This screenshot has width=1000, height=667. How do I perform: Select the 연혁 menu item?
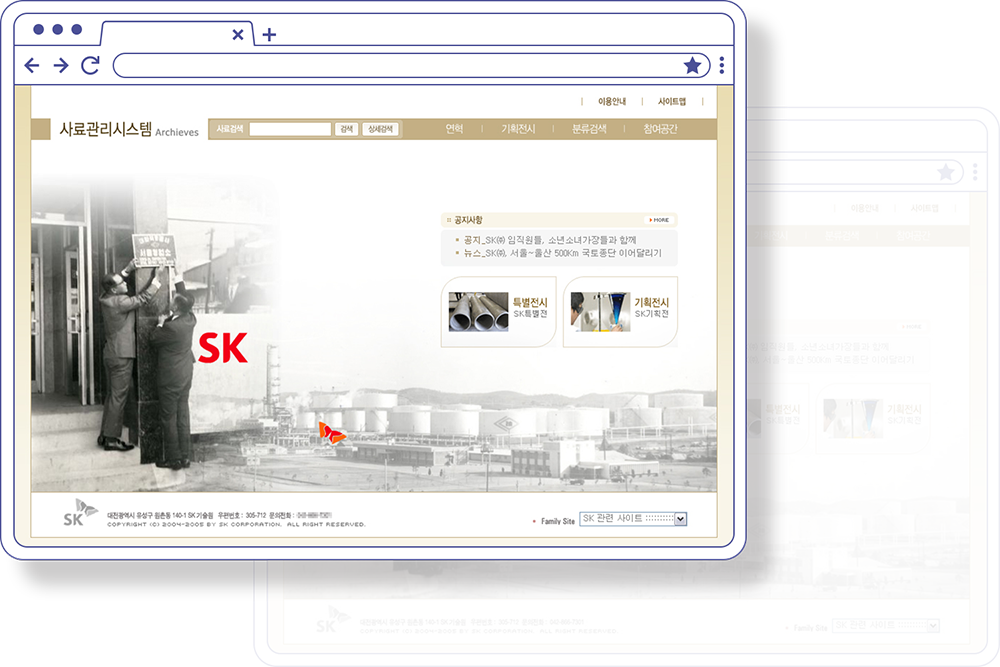453,128
